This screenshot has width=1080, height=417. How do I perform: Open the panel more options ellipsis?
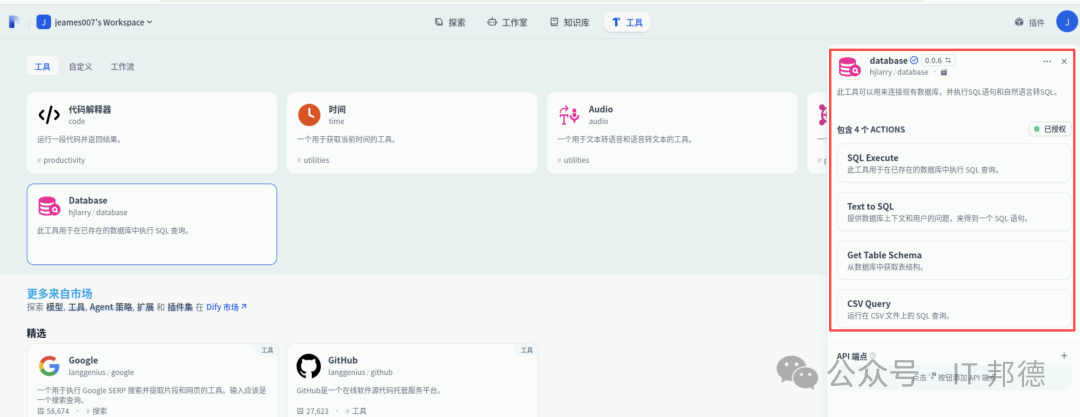(1047, 61)
